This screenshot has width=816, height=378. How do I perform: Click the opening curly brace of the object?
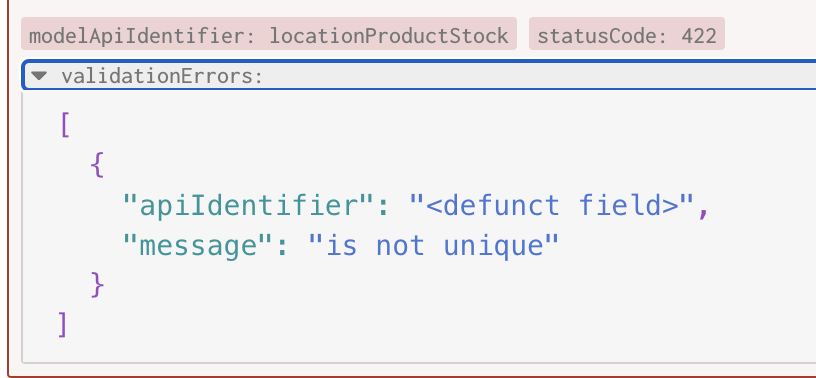[97, 165]
